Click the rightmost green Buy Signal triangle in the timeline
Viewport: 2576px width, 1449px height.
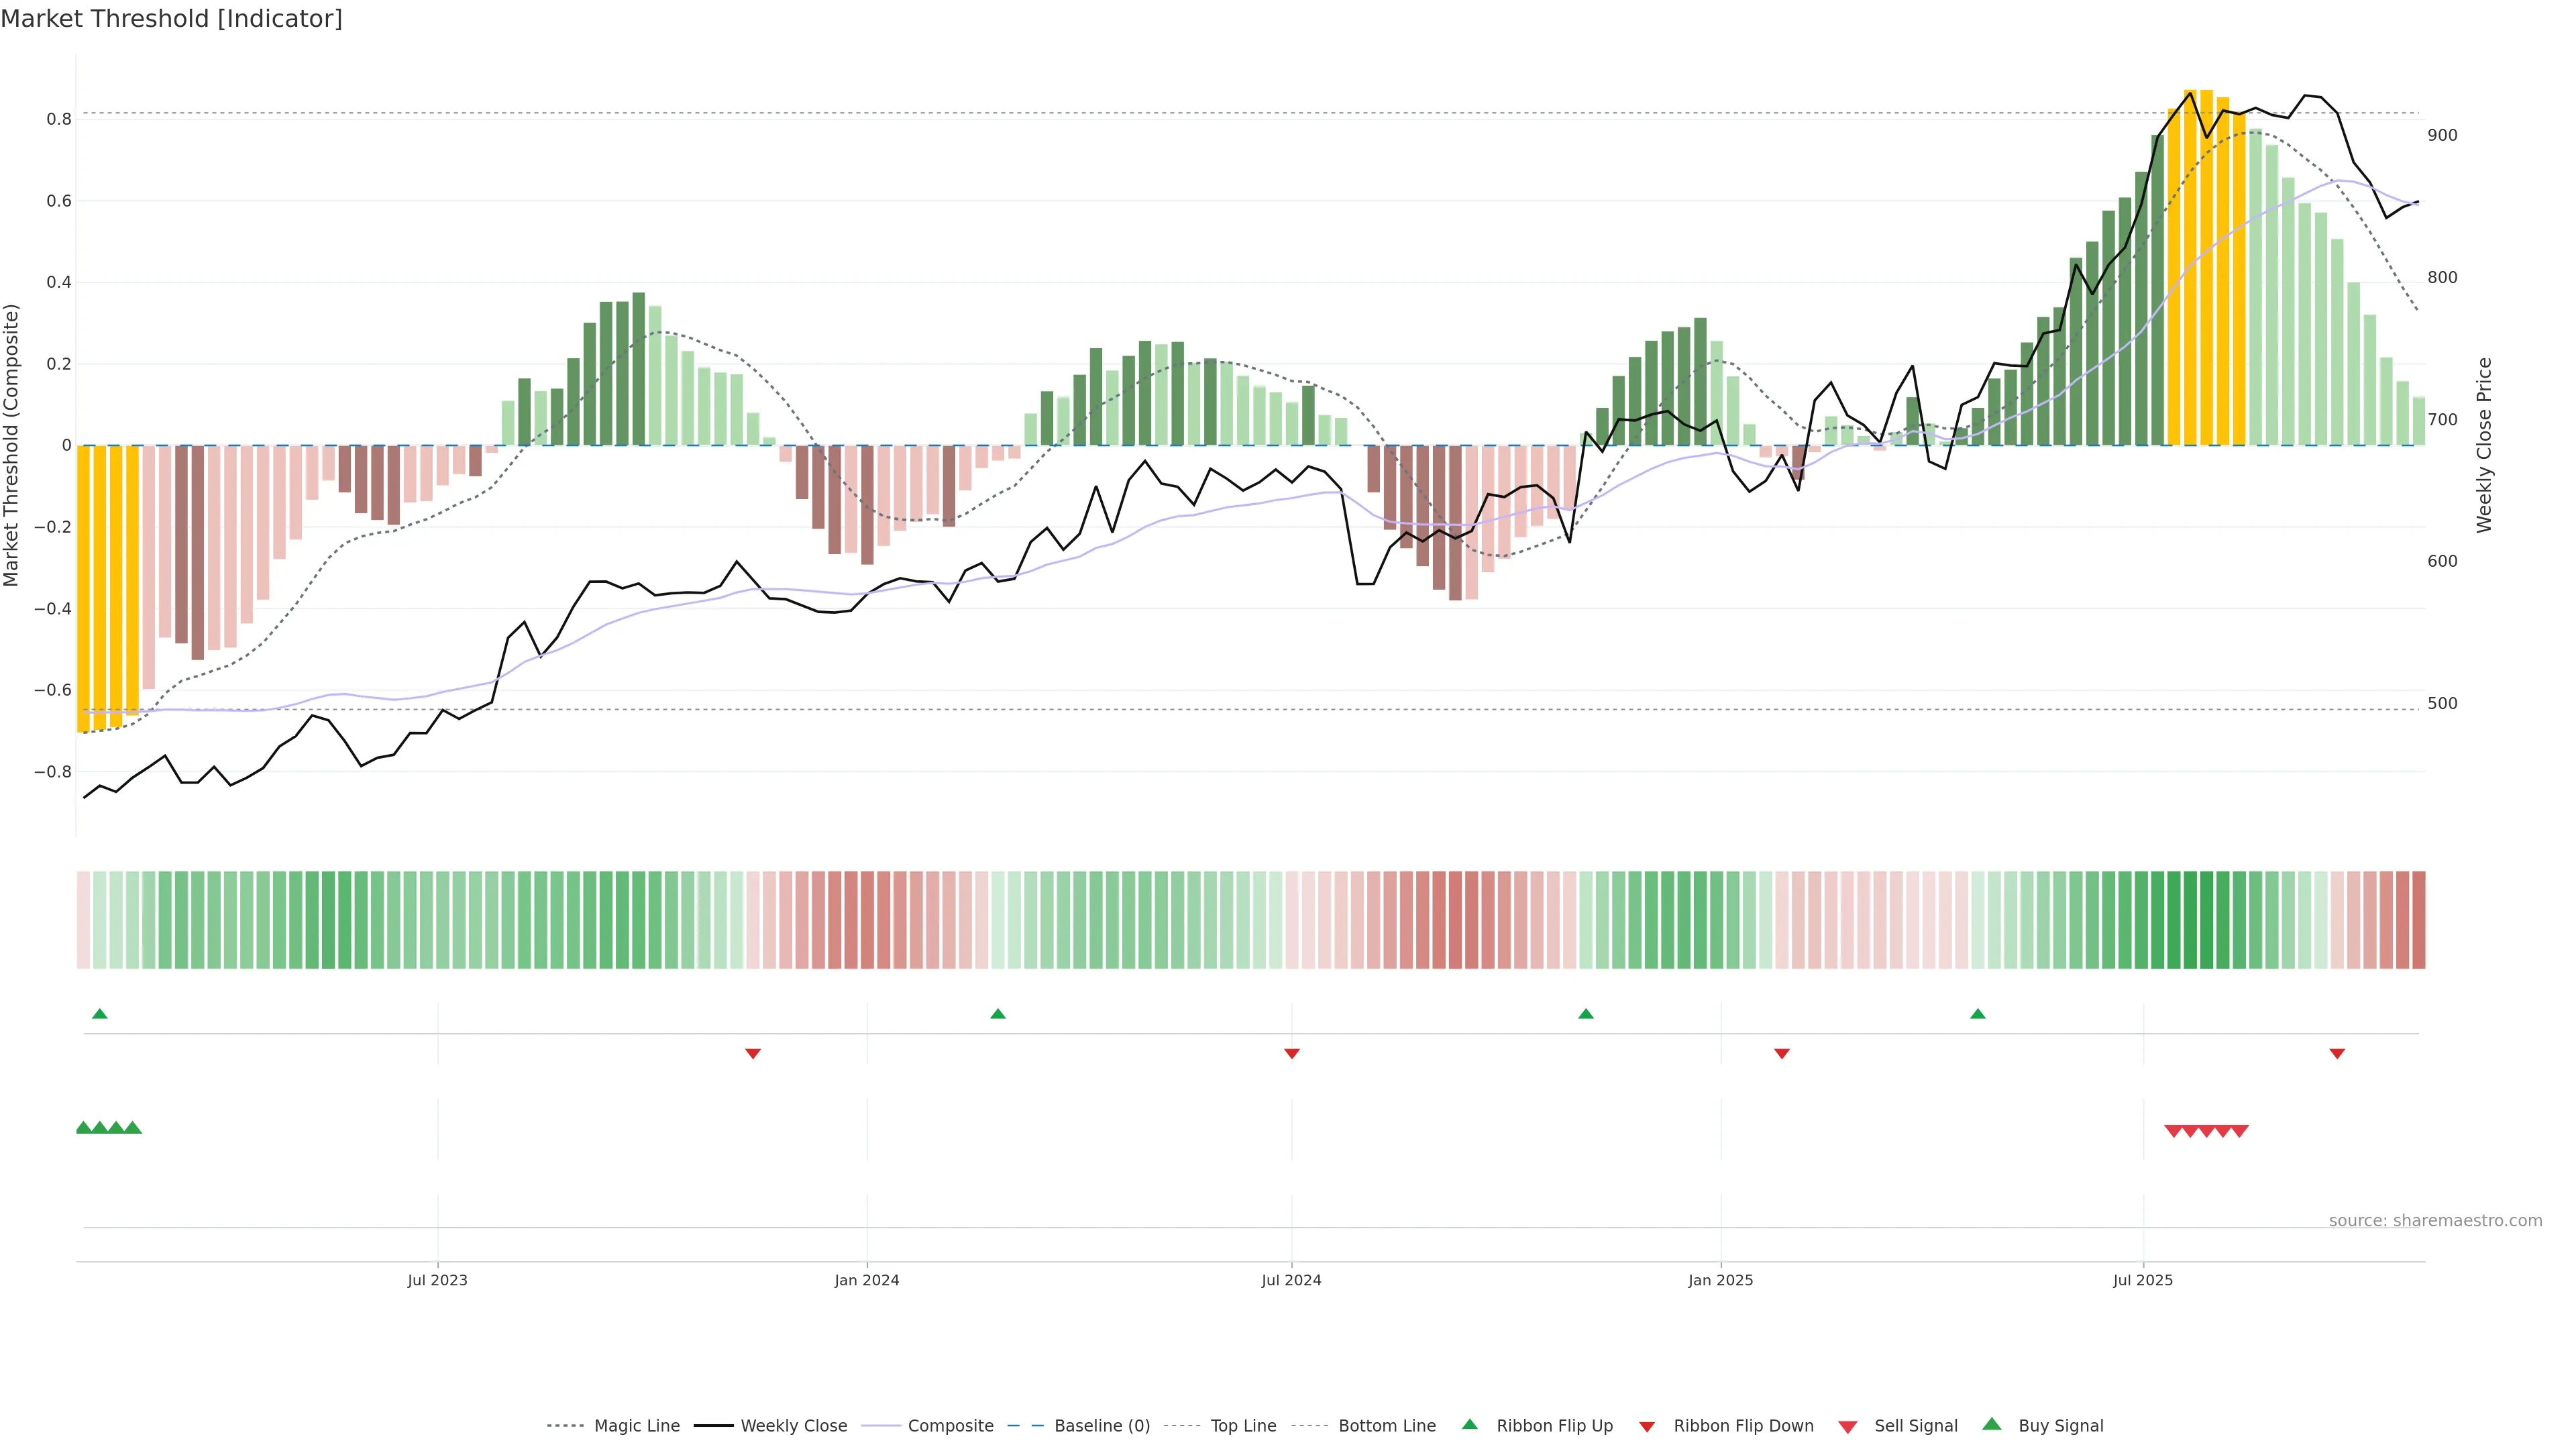click(x=132, y=1127)
